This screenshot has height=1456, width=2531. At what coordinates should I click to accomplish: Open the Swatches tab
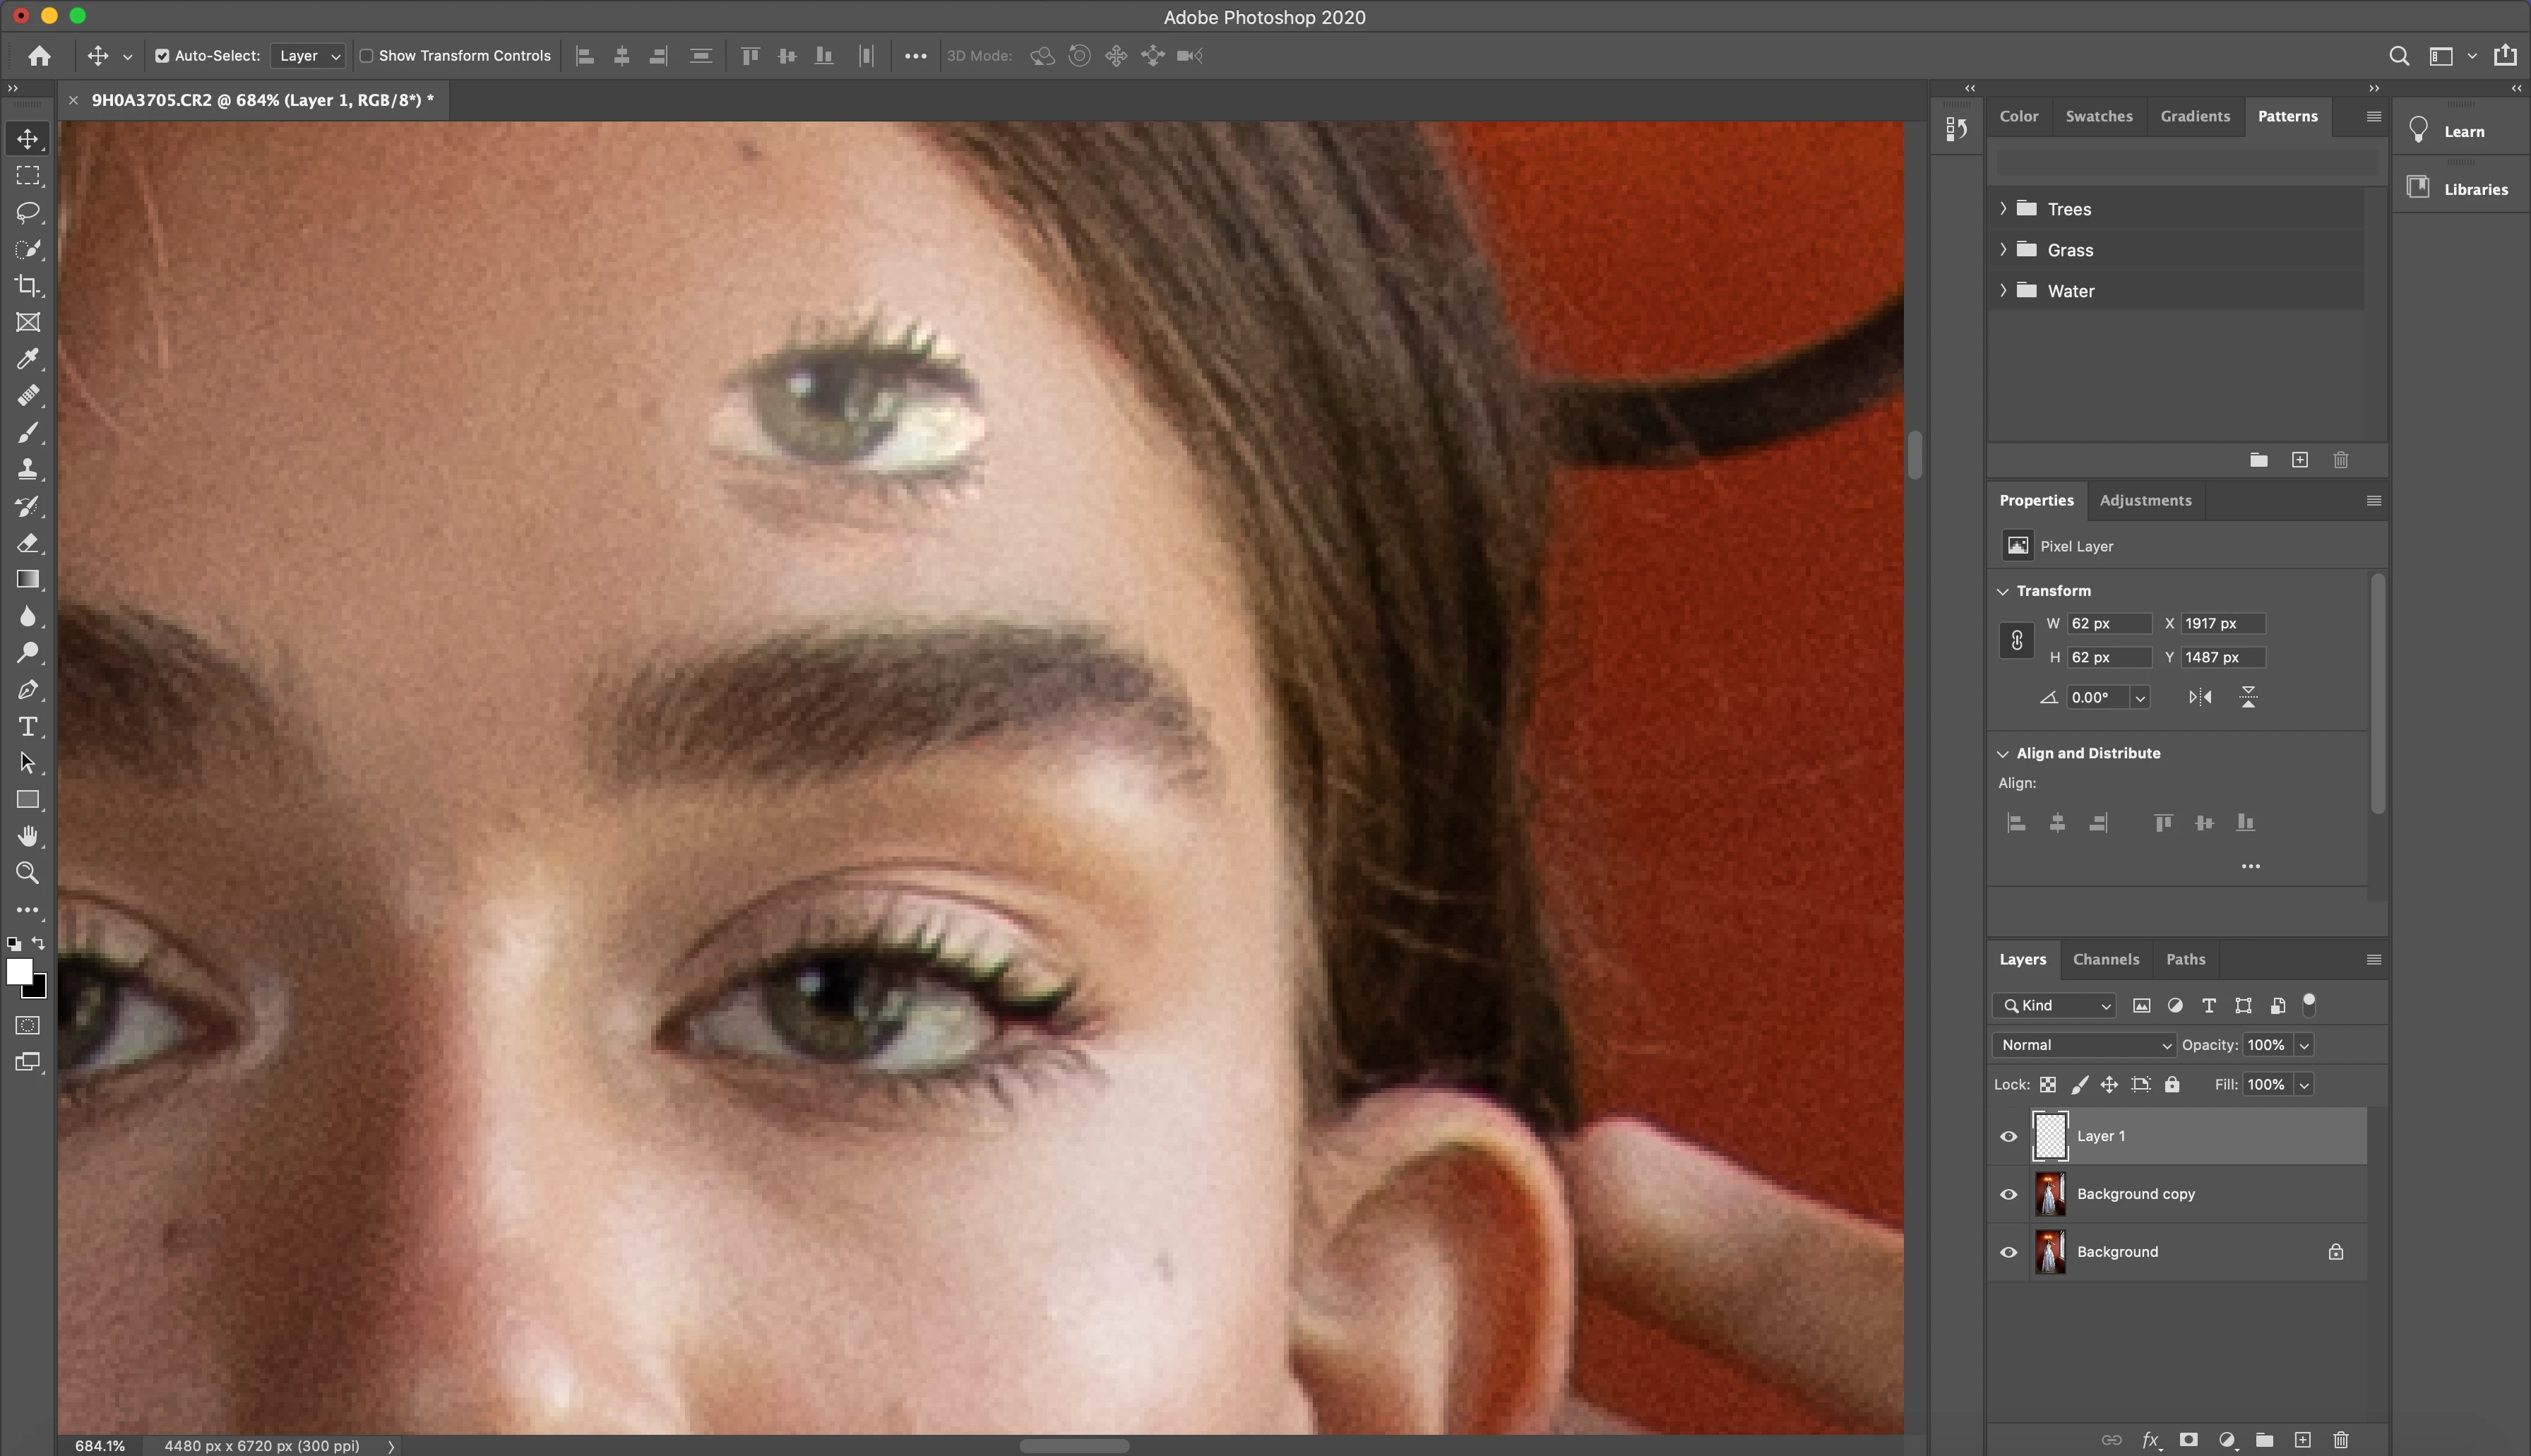point(2098,116)
